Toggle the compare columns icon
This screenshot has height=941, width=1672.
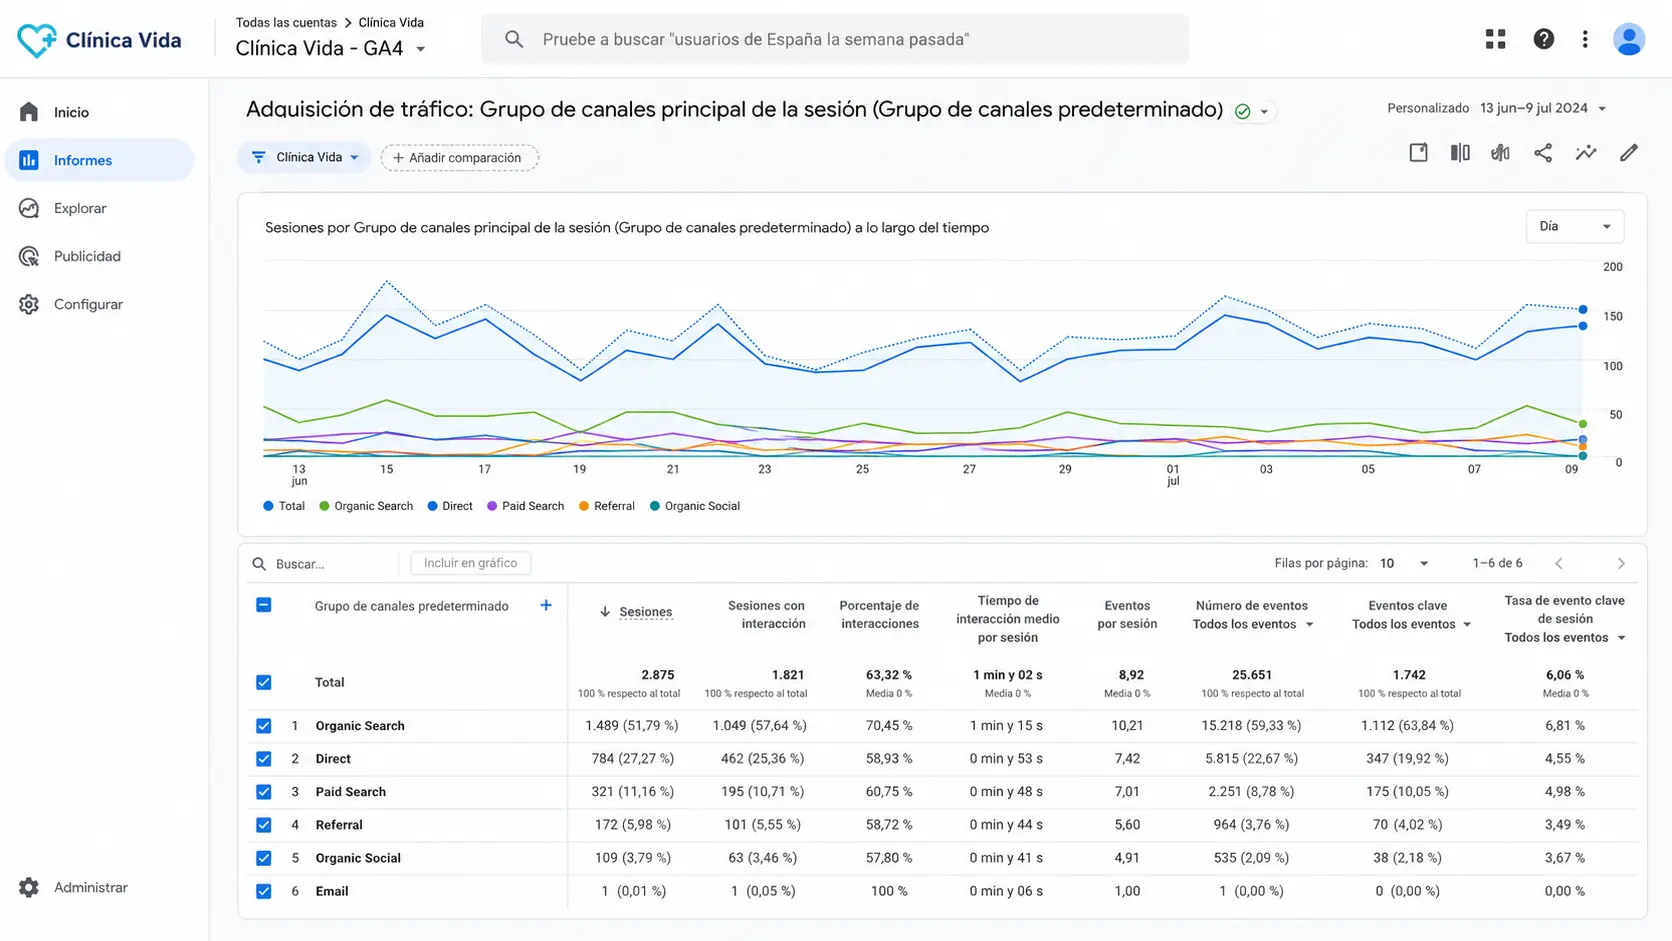click(x=1460, y=153)
